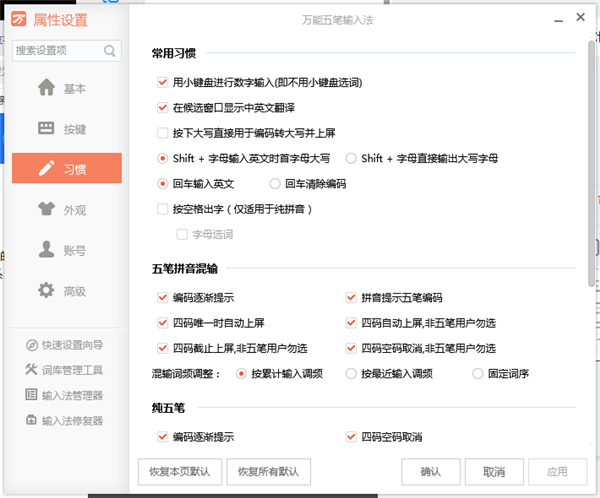Toggle 在候选窗口显示中英文翻译 checkbox
The width and height of the screenshot is (600, 498).
coord(163,108)
